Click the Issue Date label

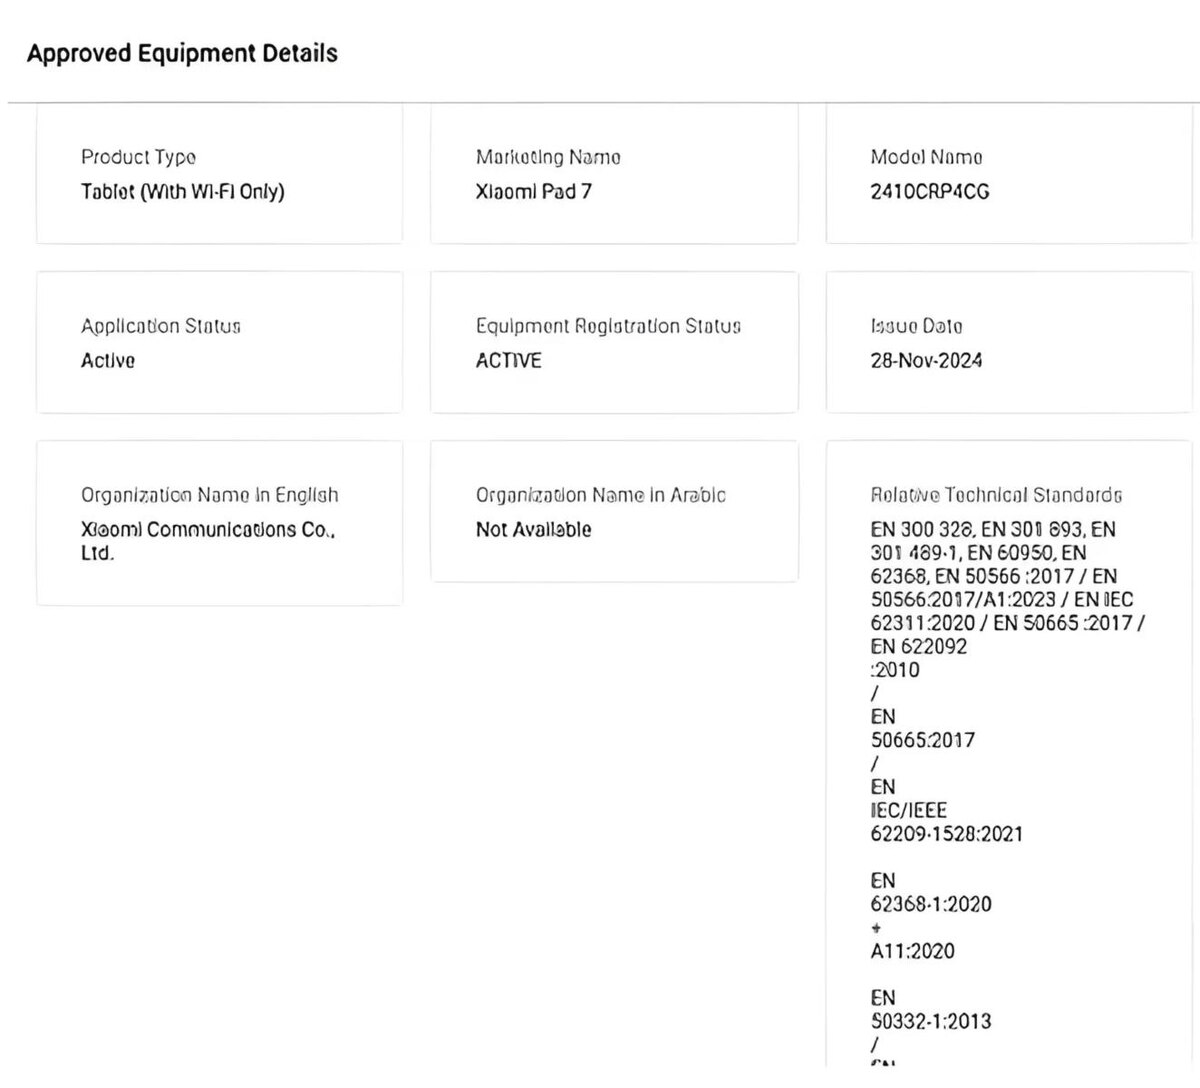coord(916,326)
